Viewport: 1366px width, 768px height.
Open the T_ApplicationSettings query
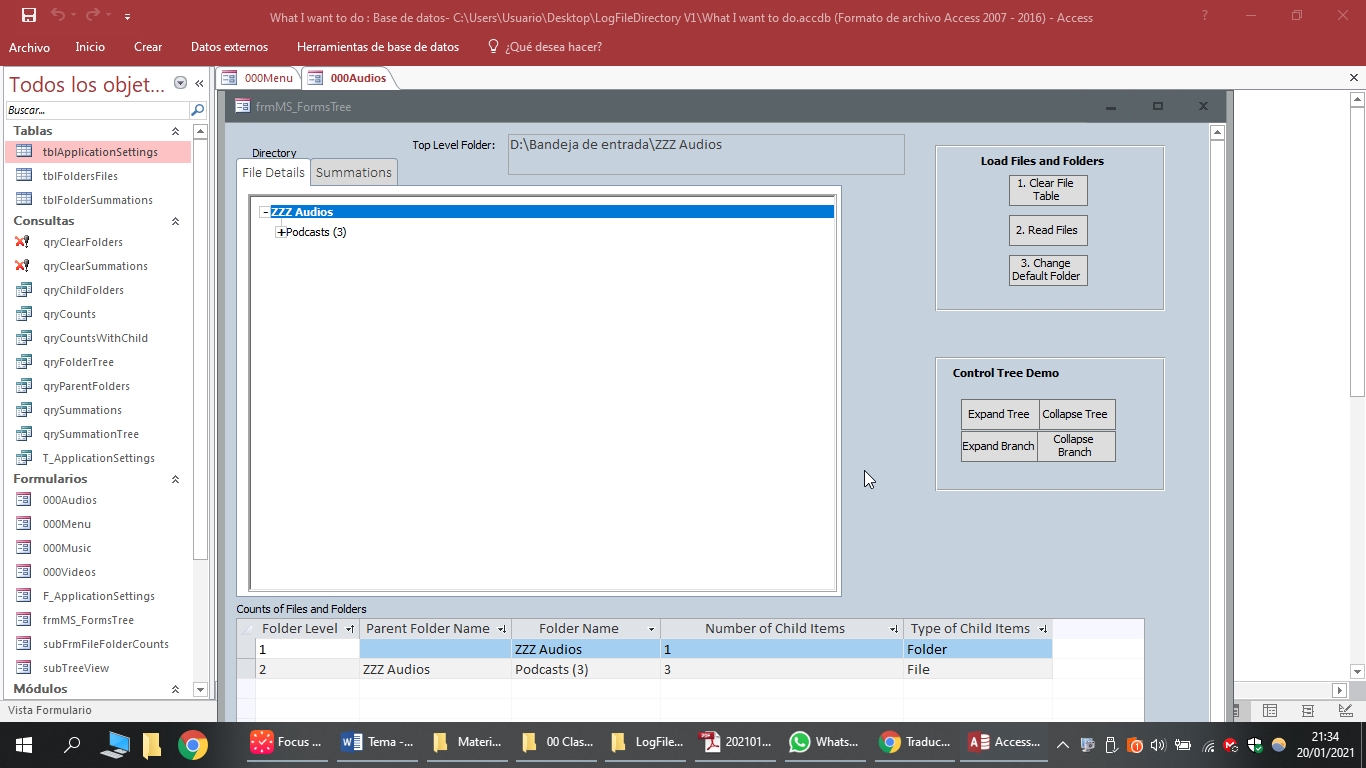pos(99,458)
